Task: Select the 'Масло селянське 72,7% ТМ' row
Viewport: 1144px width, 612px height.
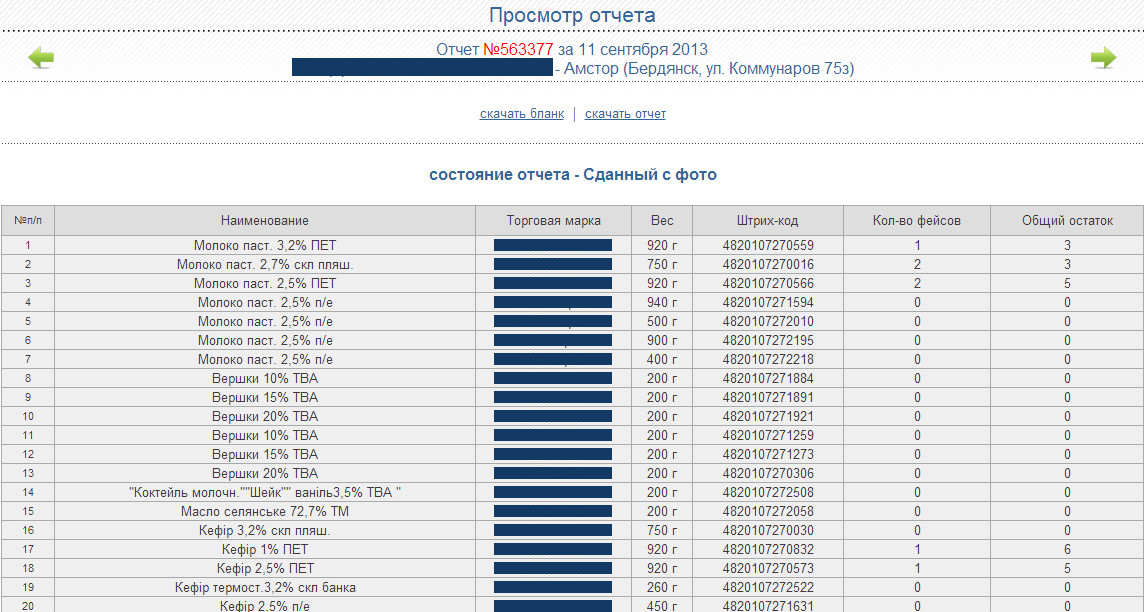Action: [x=265, y=512]
